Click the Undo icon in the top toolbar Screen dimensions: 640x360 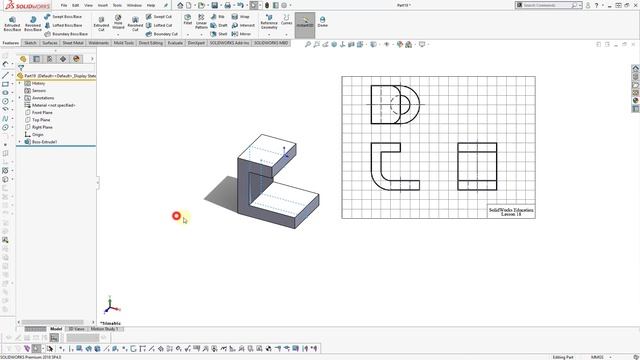pyautogui.click(x=240, y=5)
